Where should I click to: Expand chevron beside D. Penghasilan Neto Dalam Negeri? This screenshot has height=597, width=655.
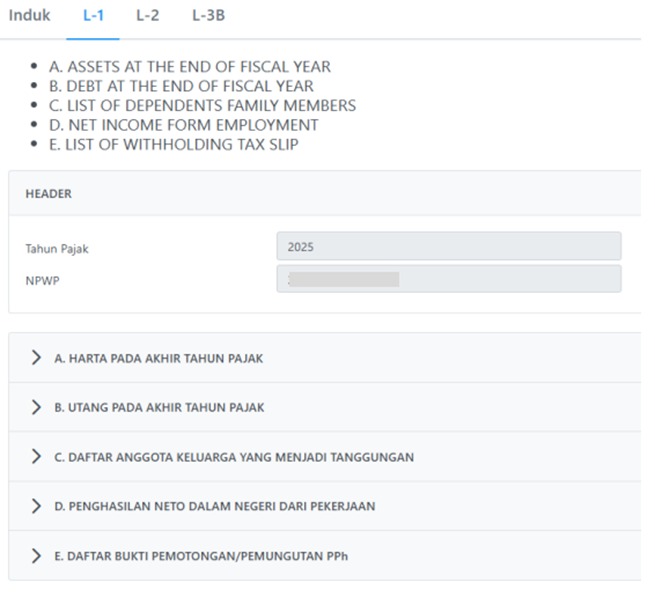37,506
